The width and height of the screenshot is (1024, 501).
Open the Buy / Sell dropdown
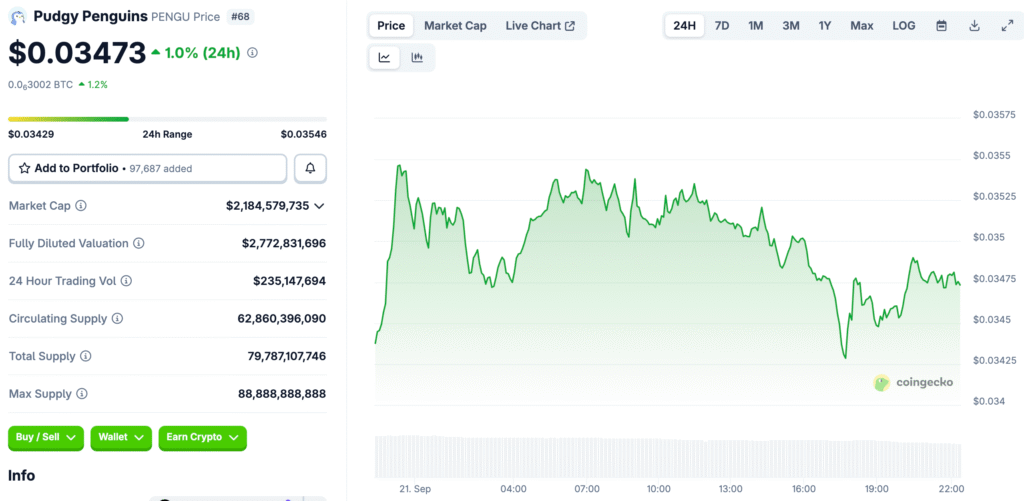point(46,438)
